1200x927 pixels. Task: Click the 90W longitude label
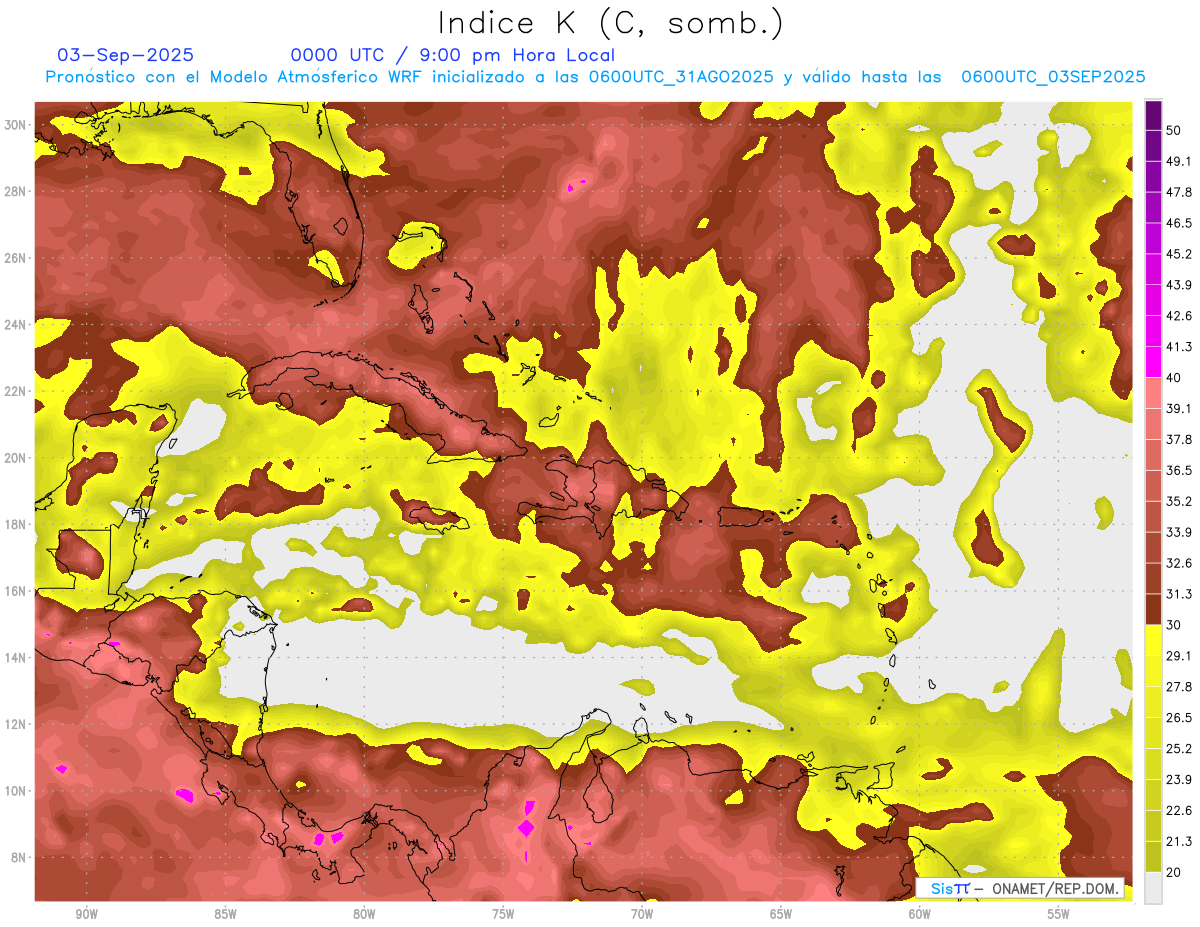pos(87,914)
